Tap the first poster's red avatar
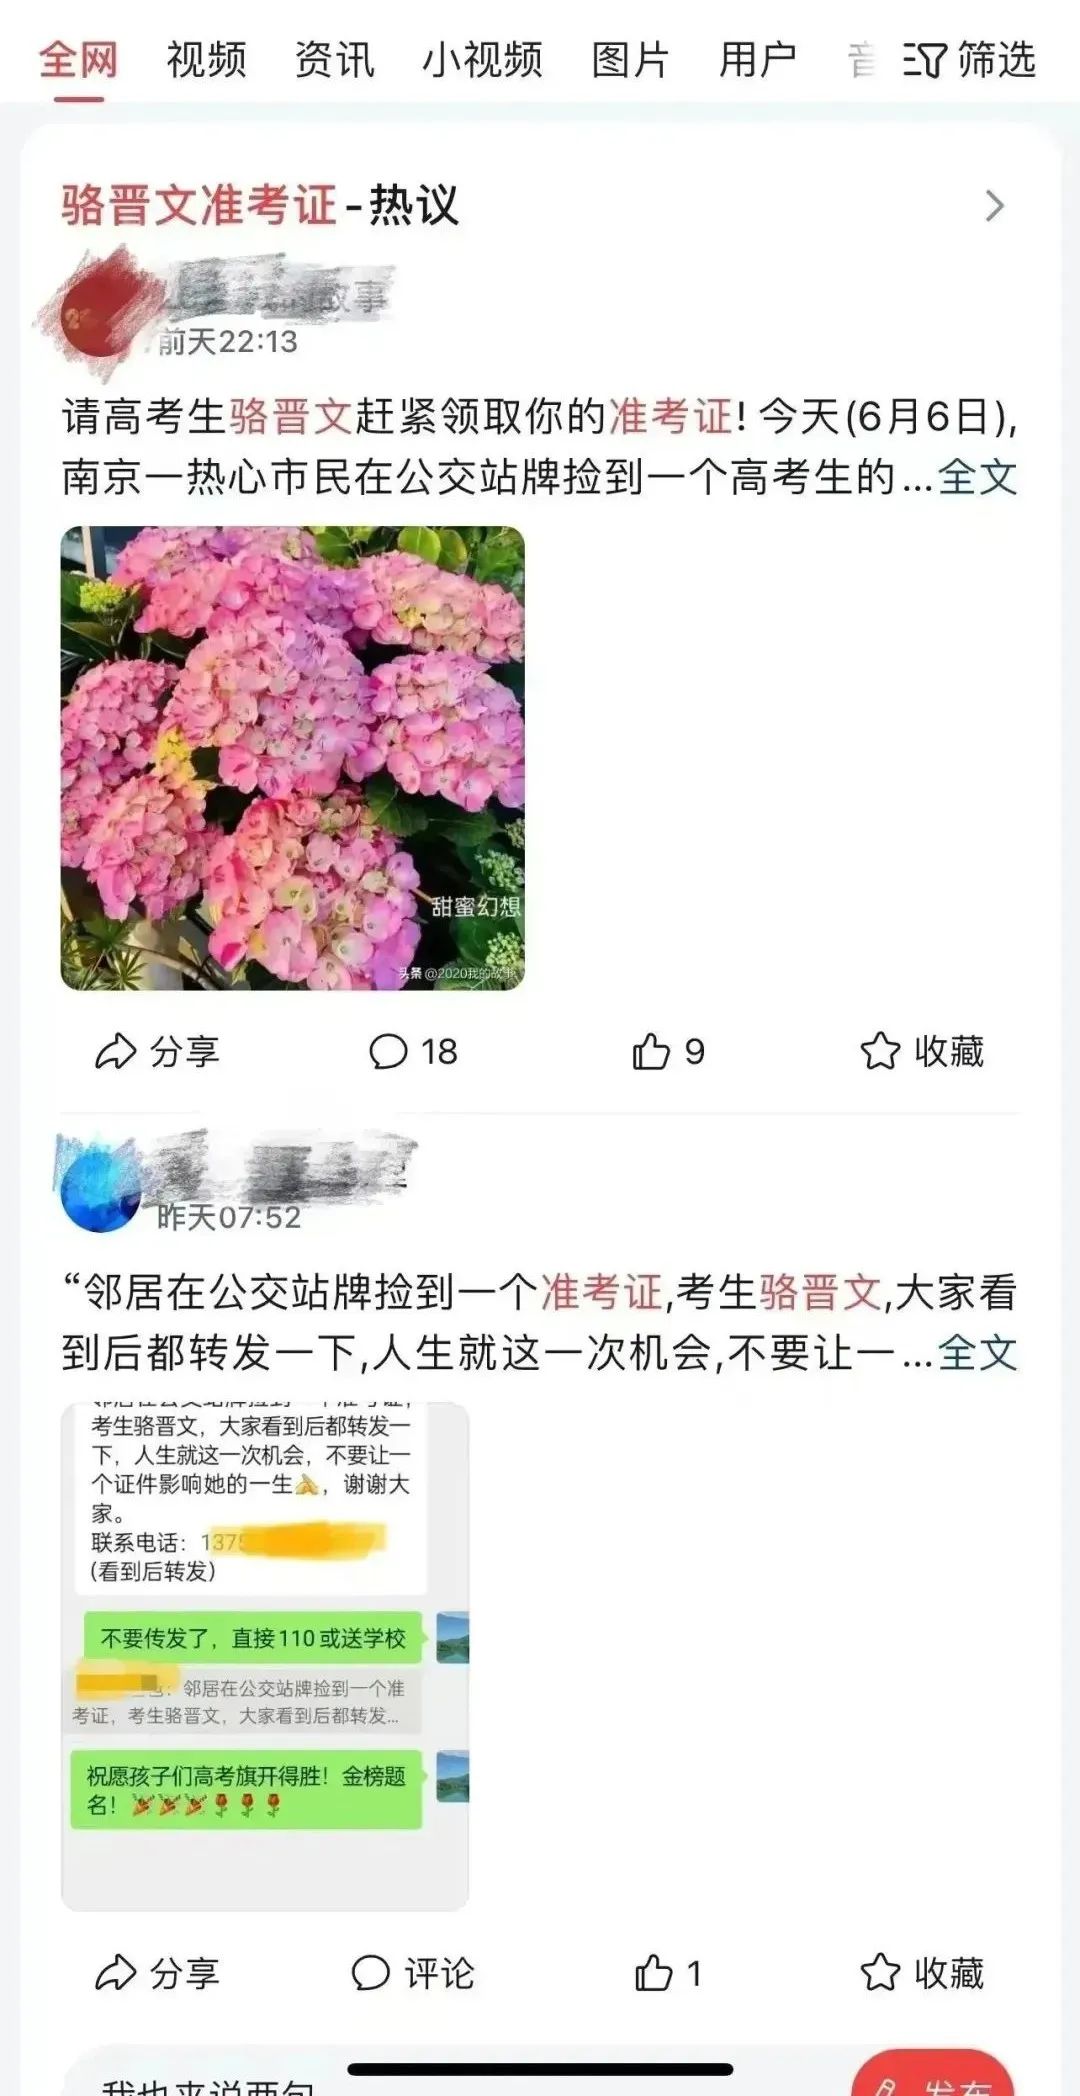Viewport: 1080px width, 2096px height. coord(98,317)
